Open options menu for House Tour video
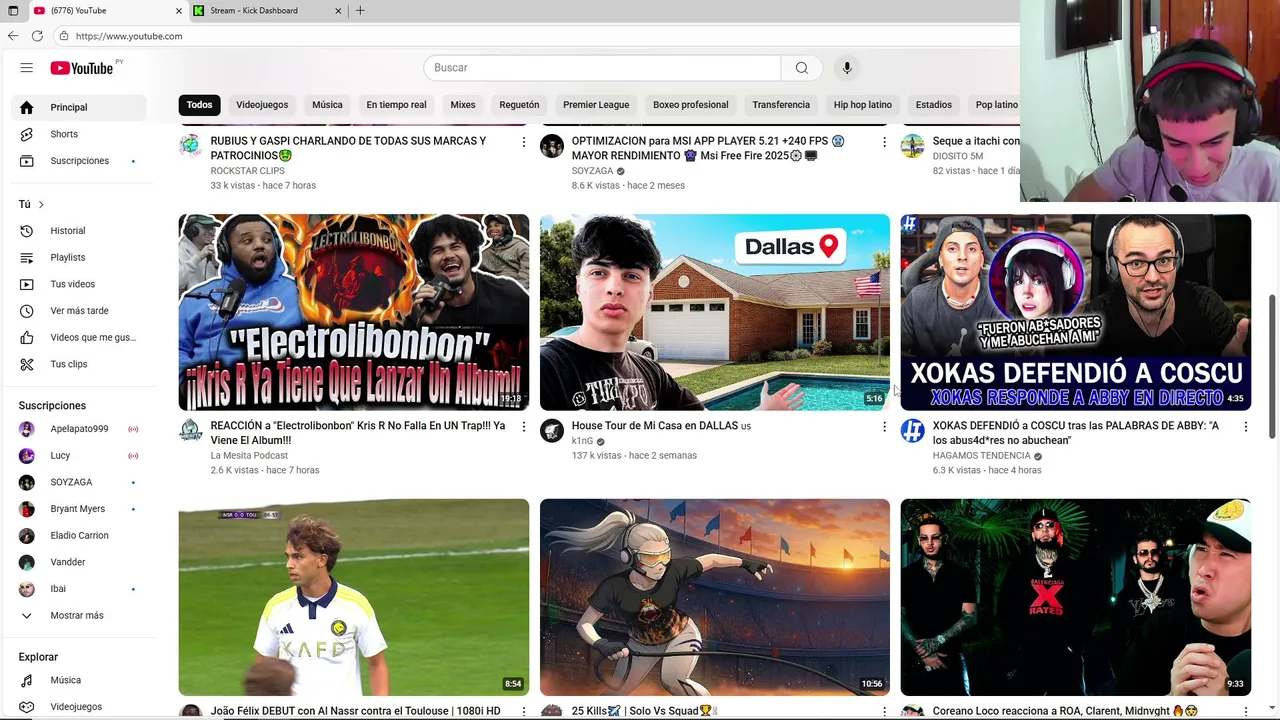The width and height of the screenshot is (1280, 720). click(884, 427)
